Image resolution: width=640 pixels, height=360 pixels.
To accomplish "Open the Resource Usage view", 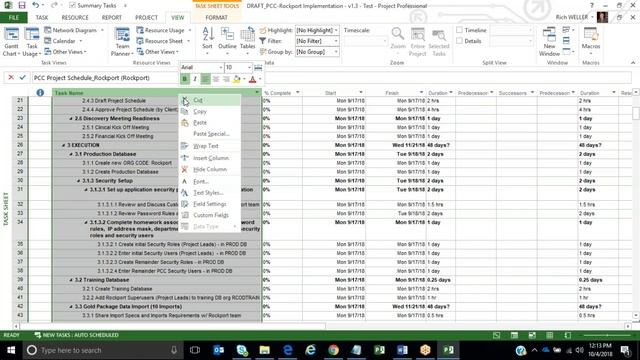I will click(x=163, y=30).
